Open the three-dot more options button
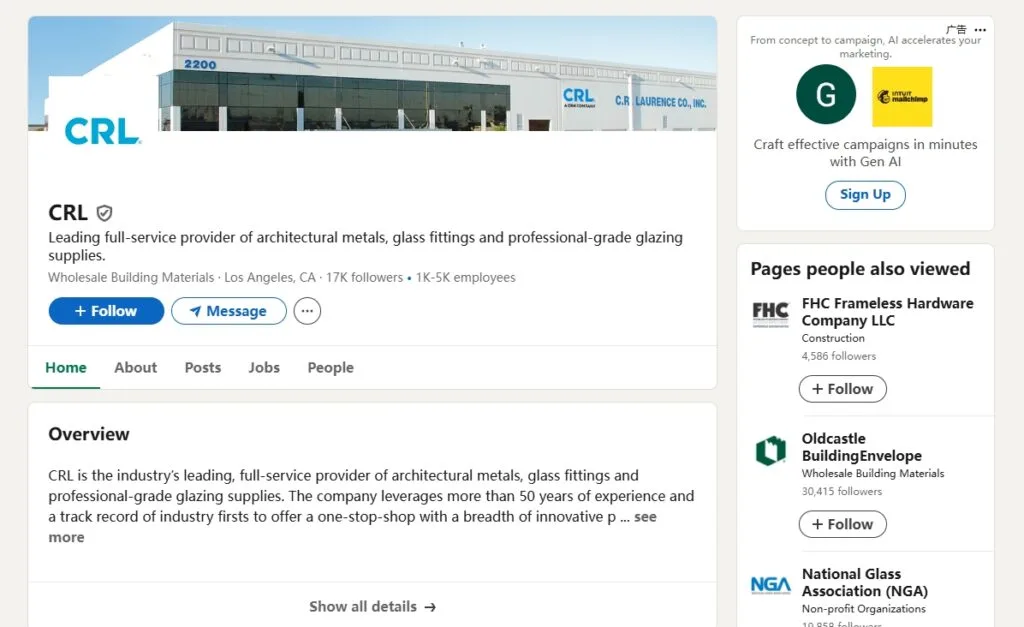Screen dimensions: 1024x627 (x=307, y=311)
